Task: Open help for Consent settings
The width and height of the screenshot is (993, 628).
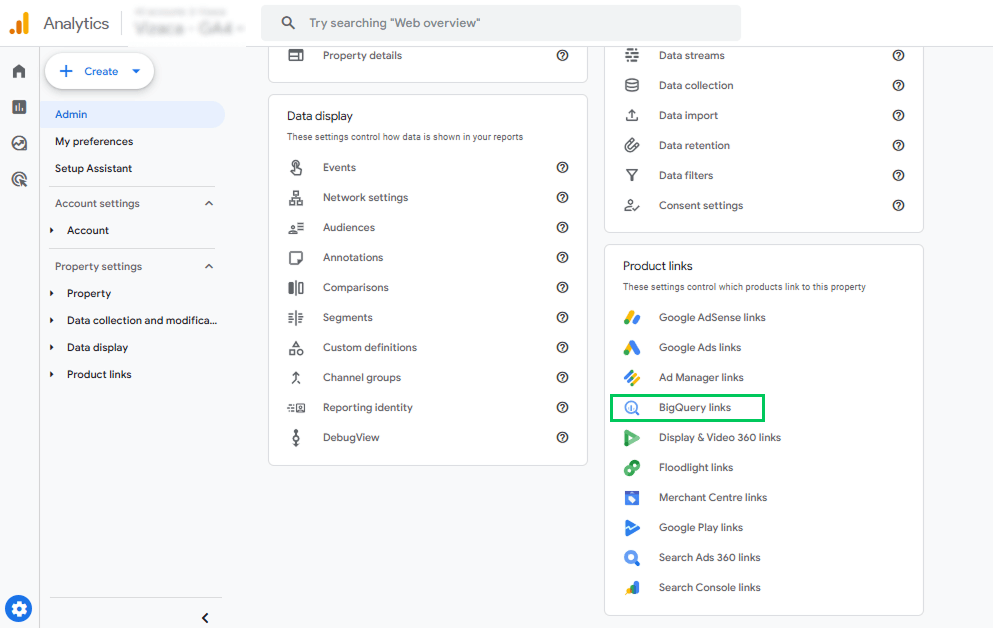Action: [x=898, y=205]
